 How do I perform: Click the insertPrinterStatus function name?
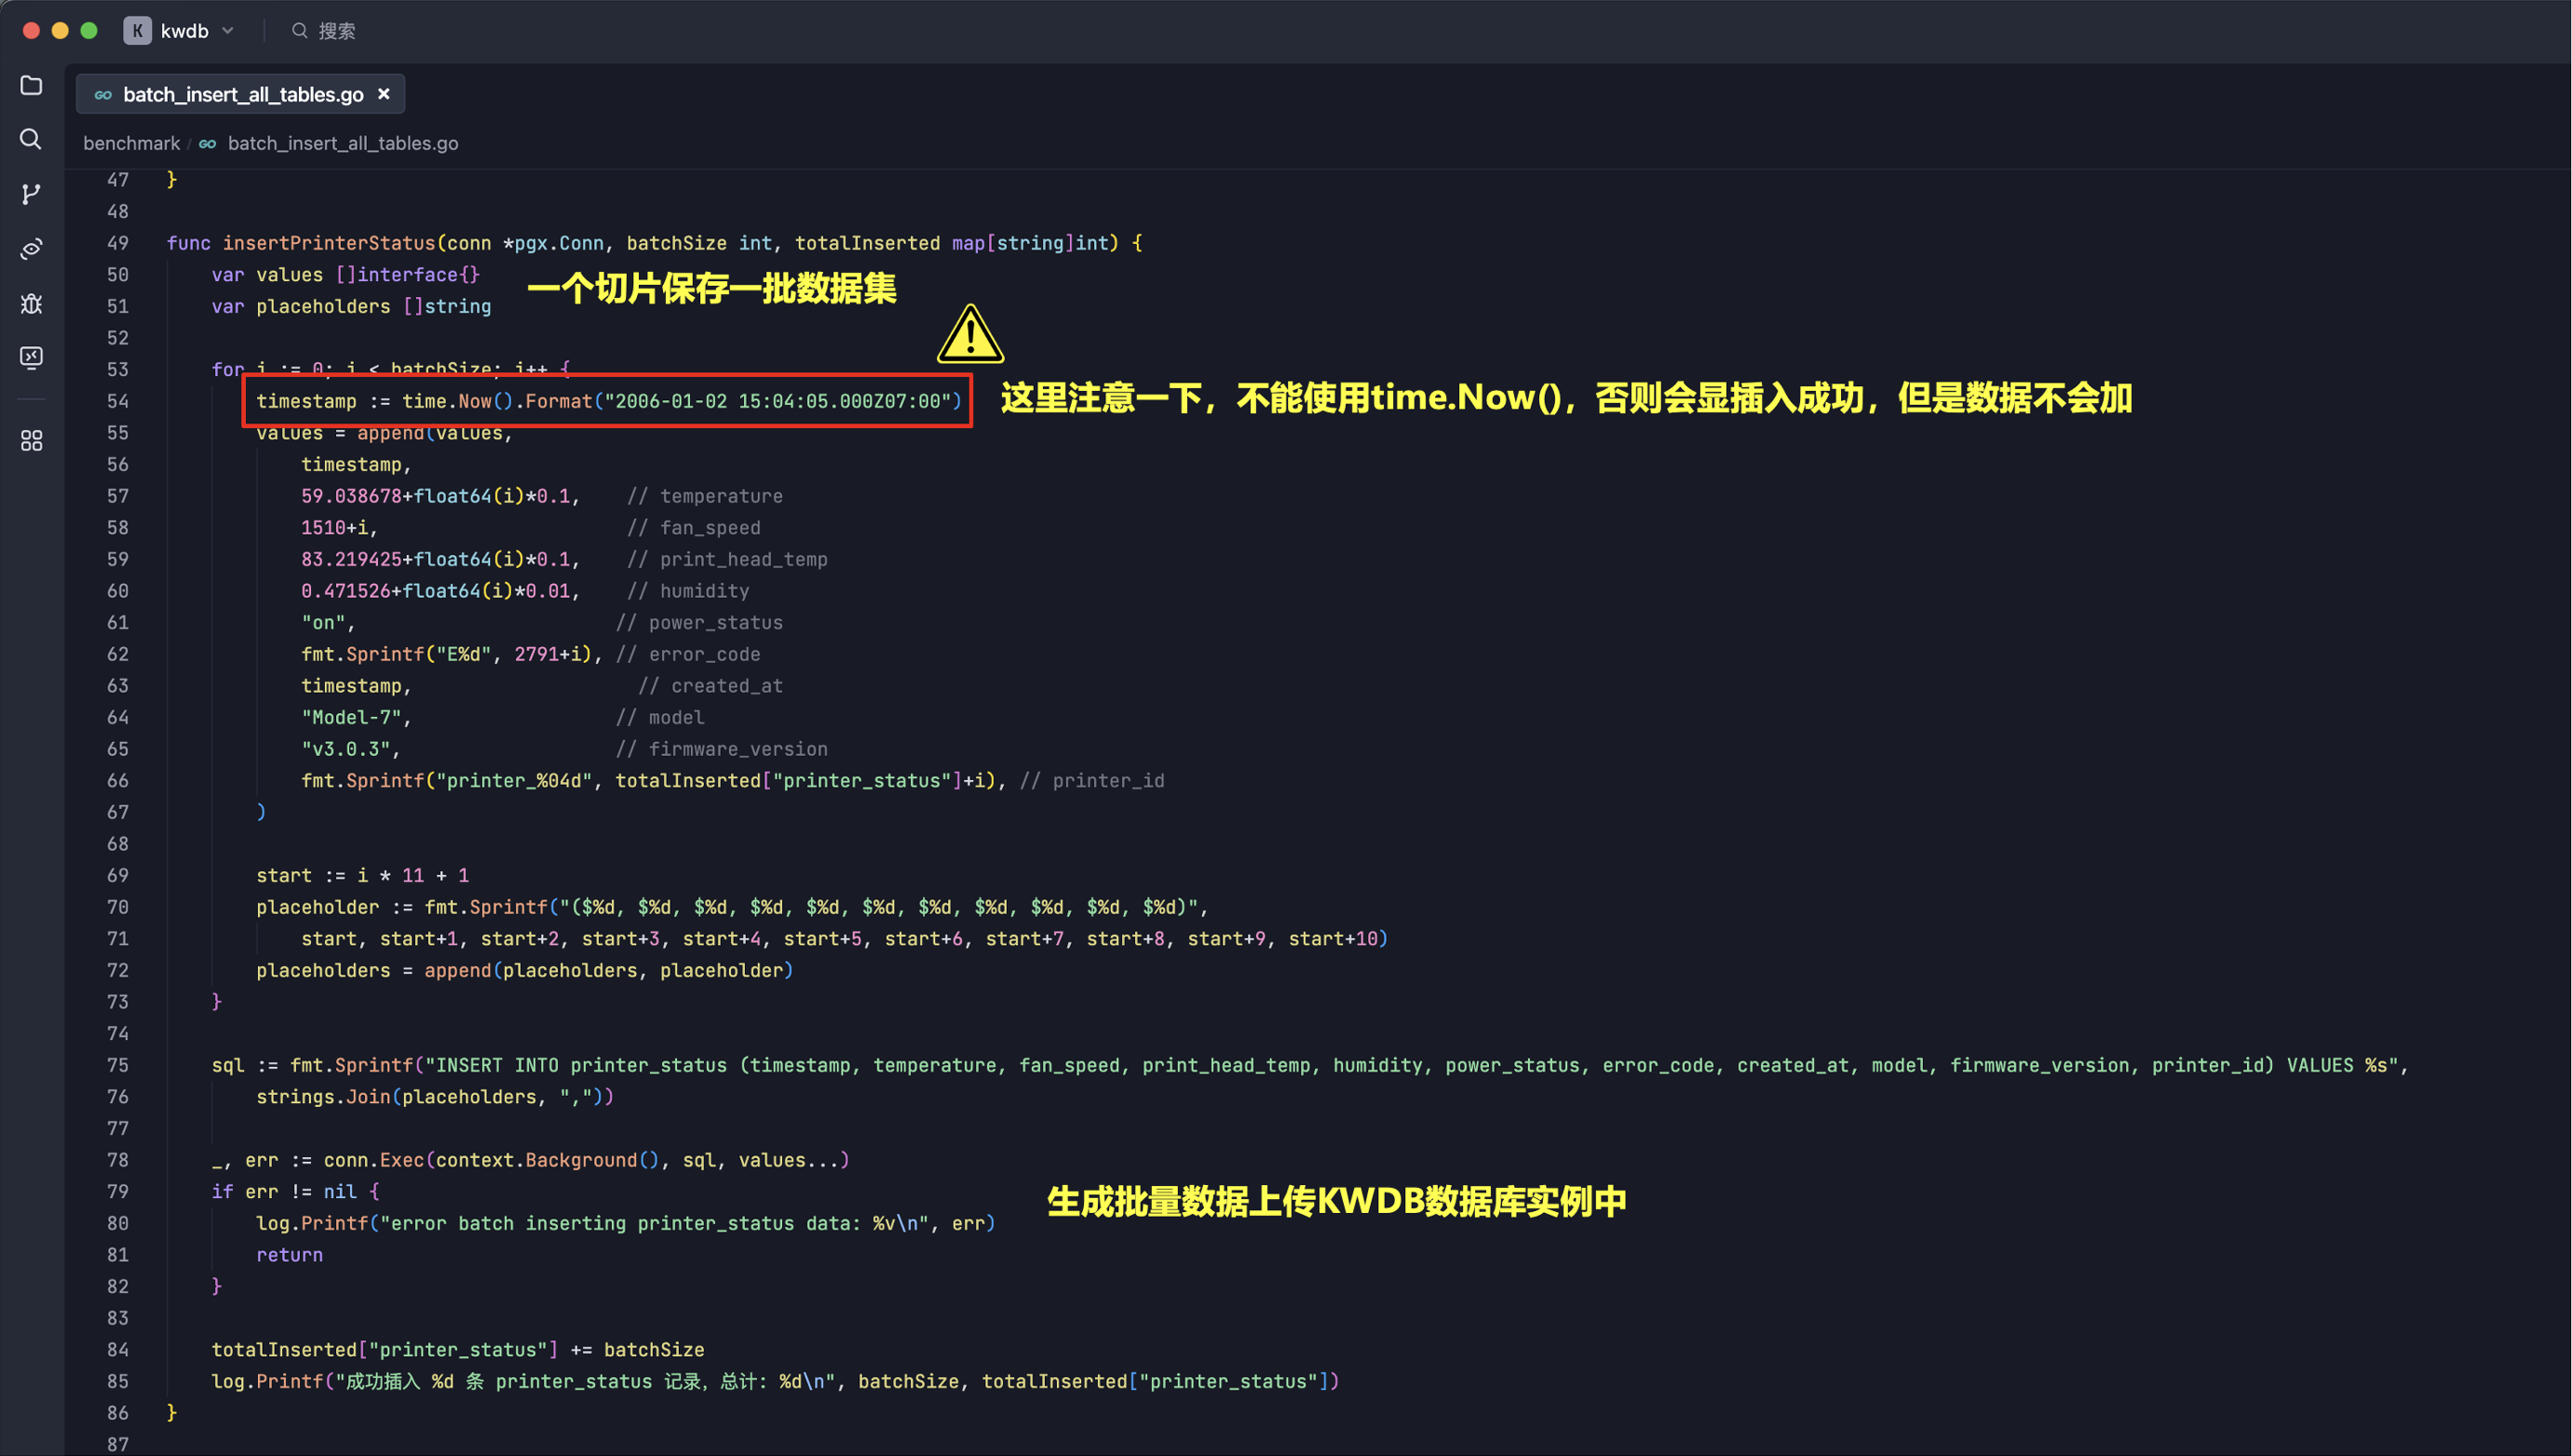pyautogui.click(x=328, y=243)
